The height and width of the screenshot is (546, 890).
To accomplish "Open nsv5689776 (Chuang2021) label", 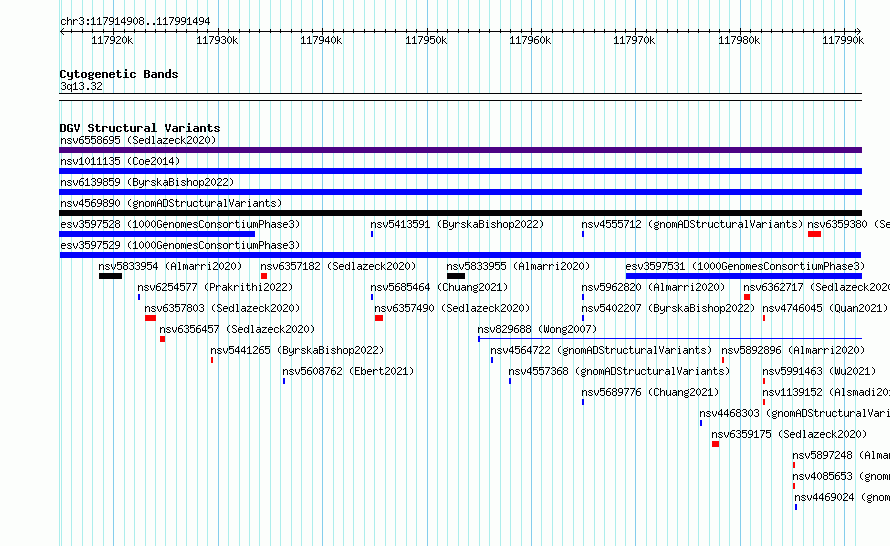I will click(x=650, y=392).
